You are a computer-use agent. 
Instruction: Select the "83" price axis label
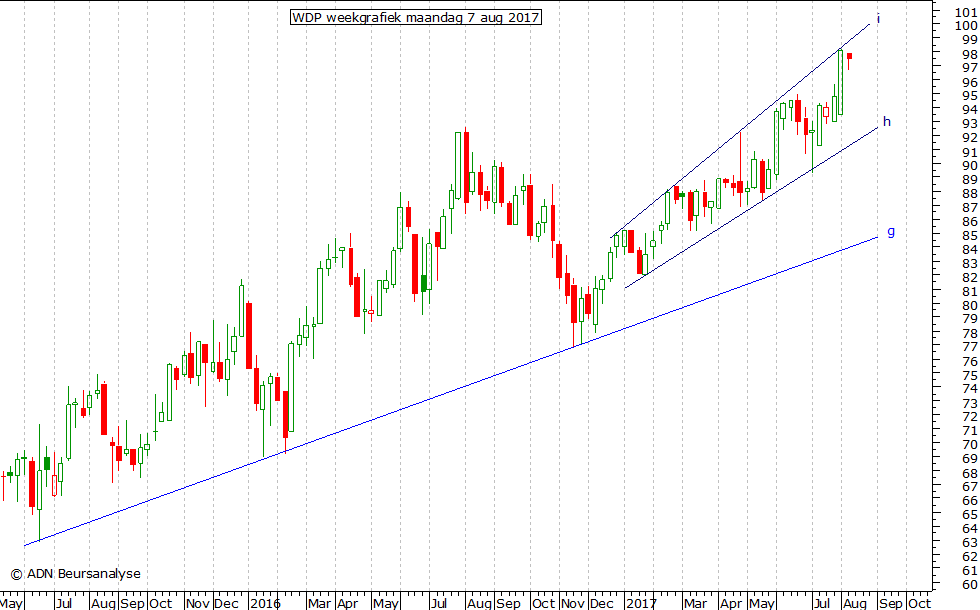click(970, 264)
